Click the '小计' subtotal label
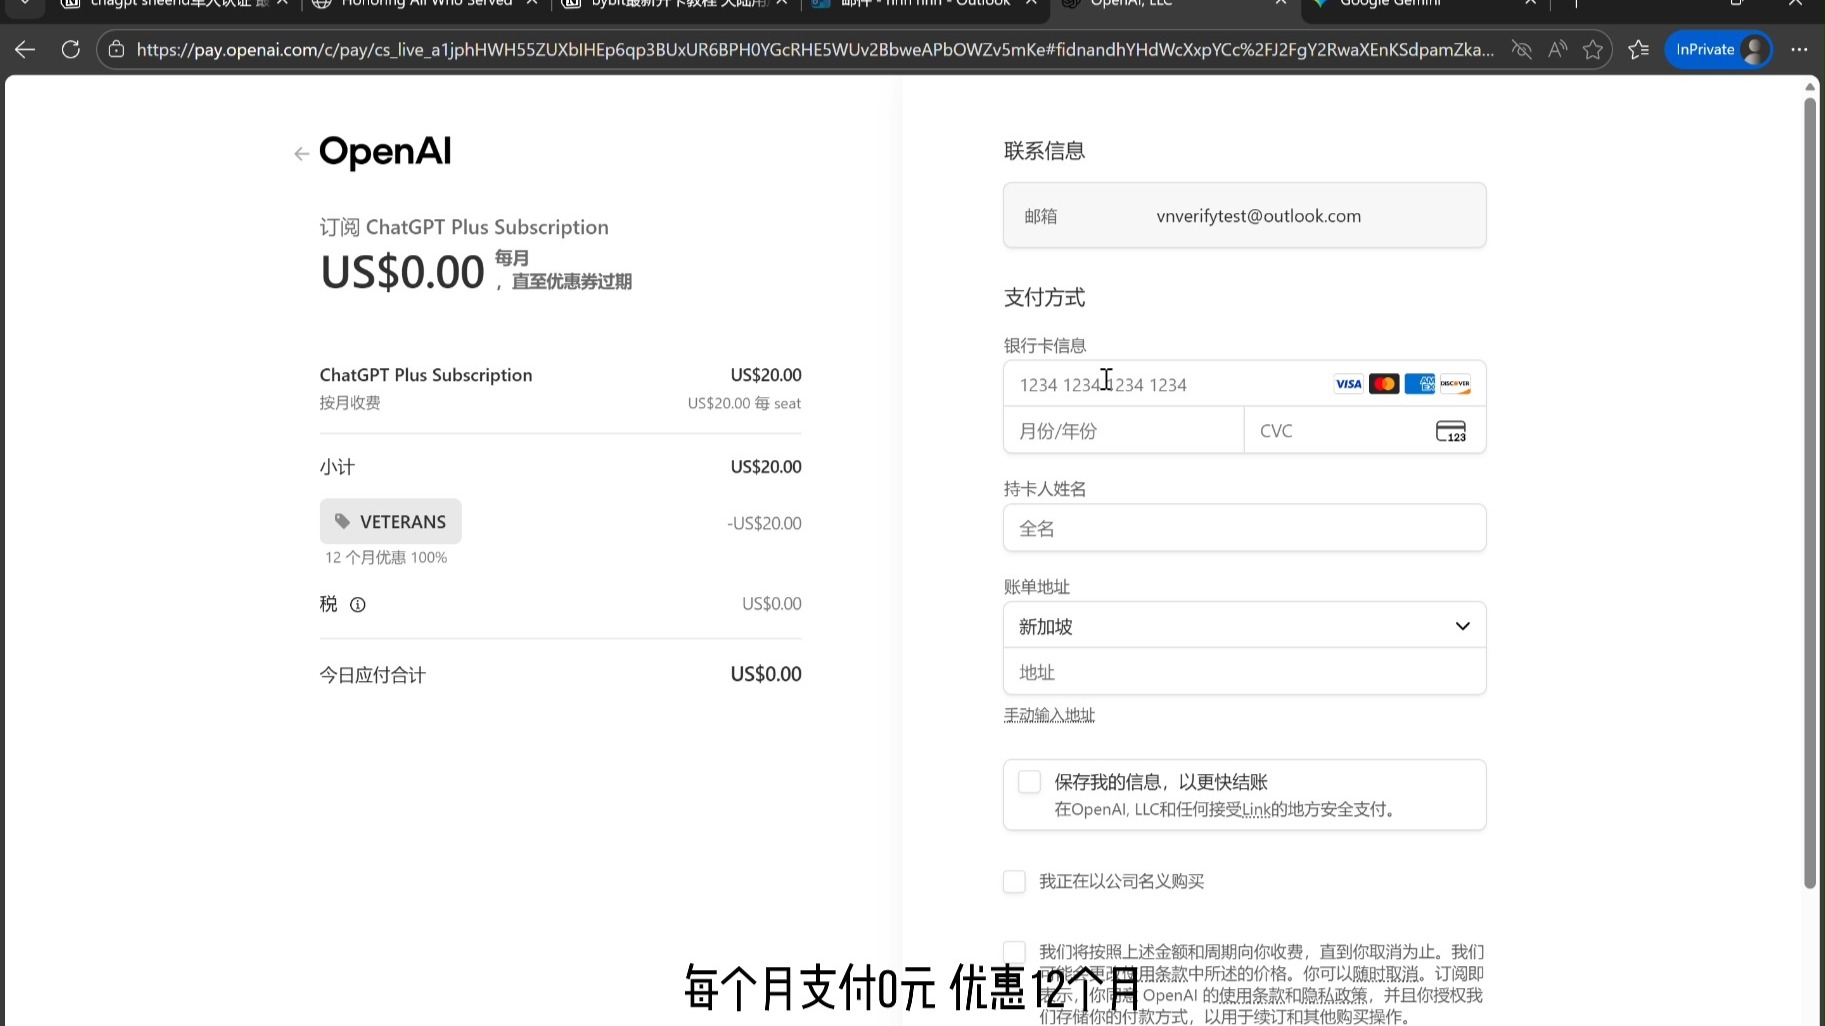 coord(337,467)
